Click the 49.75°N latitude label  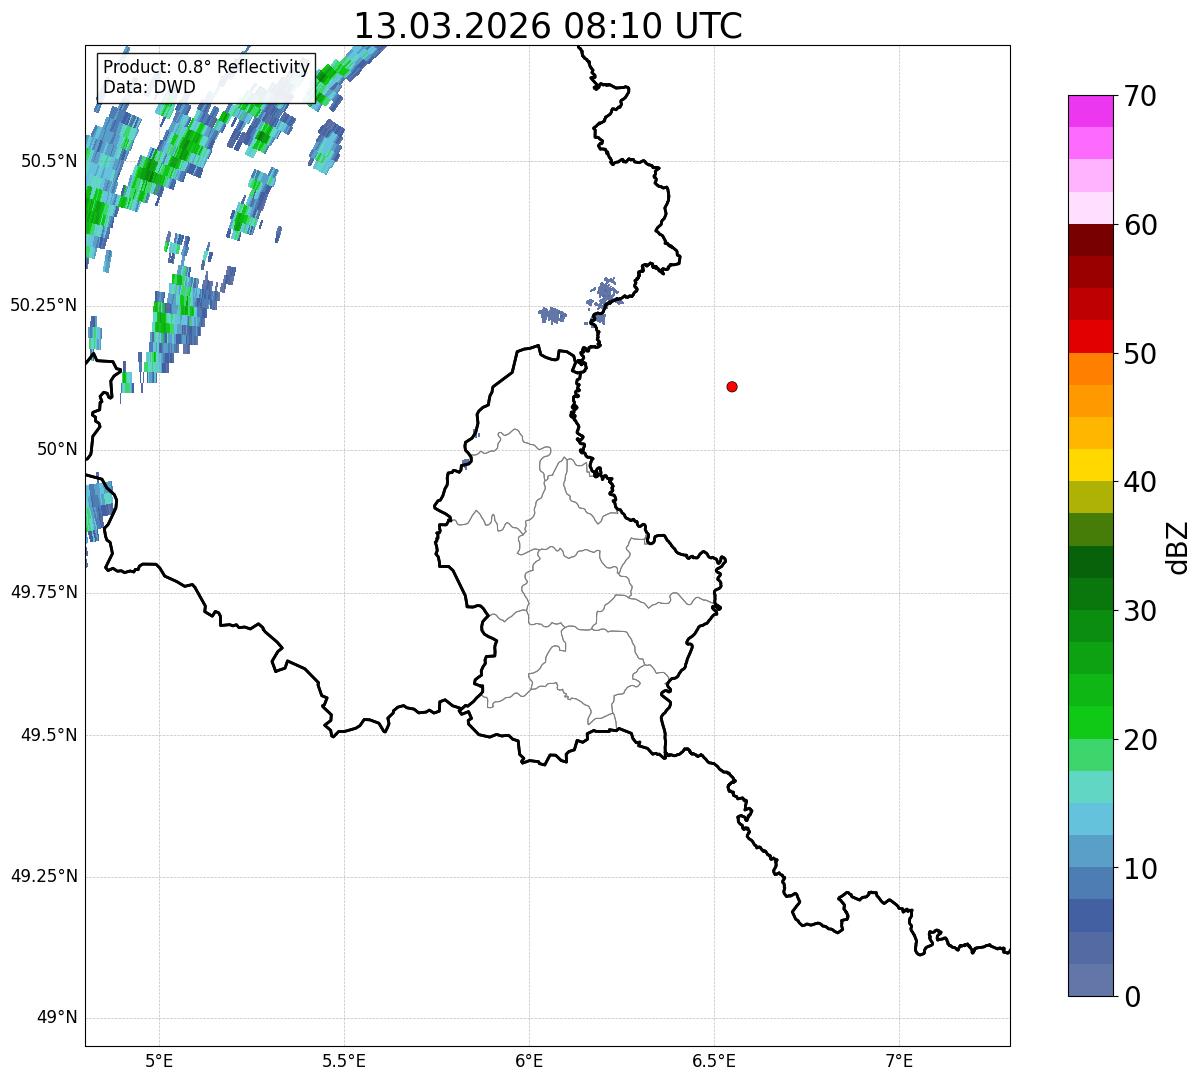[43, 592]
